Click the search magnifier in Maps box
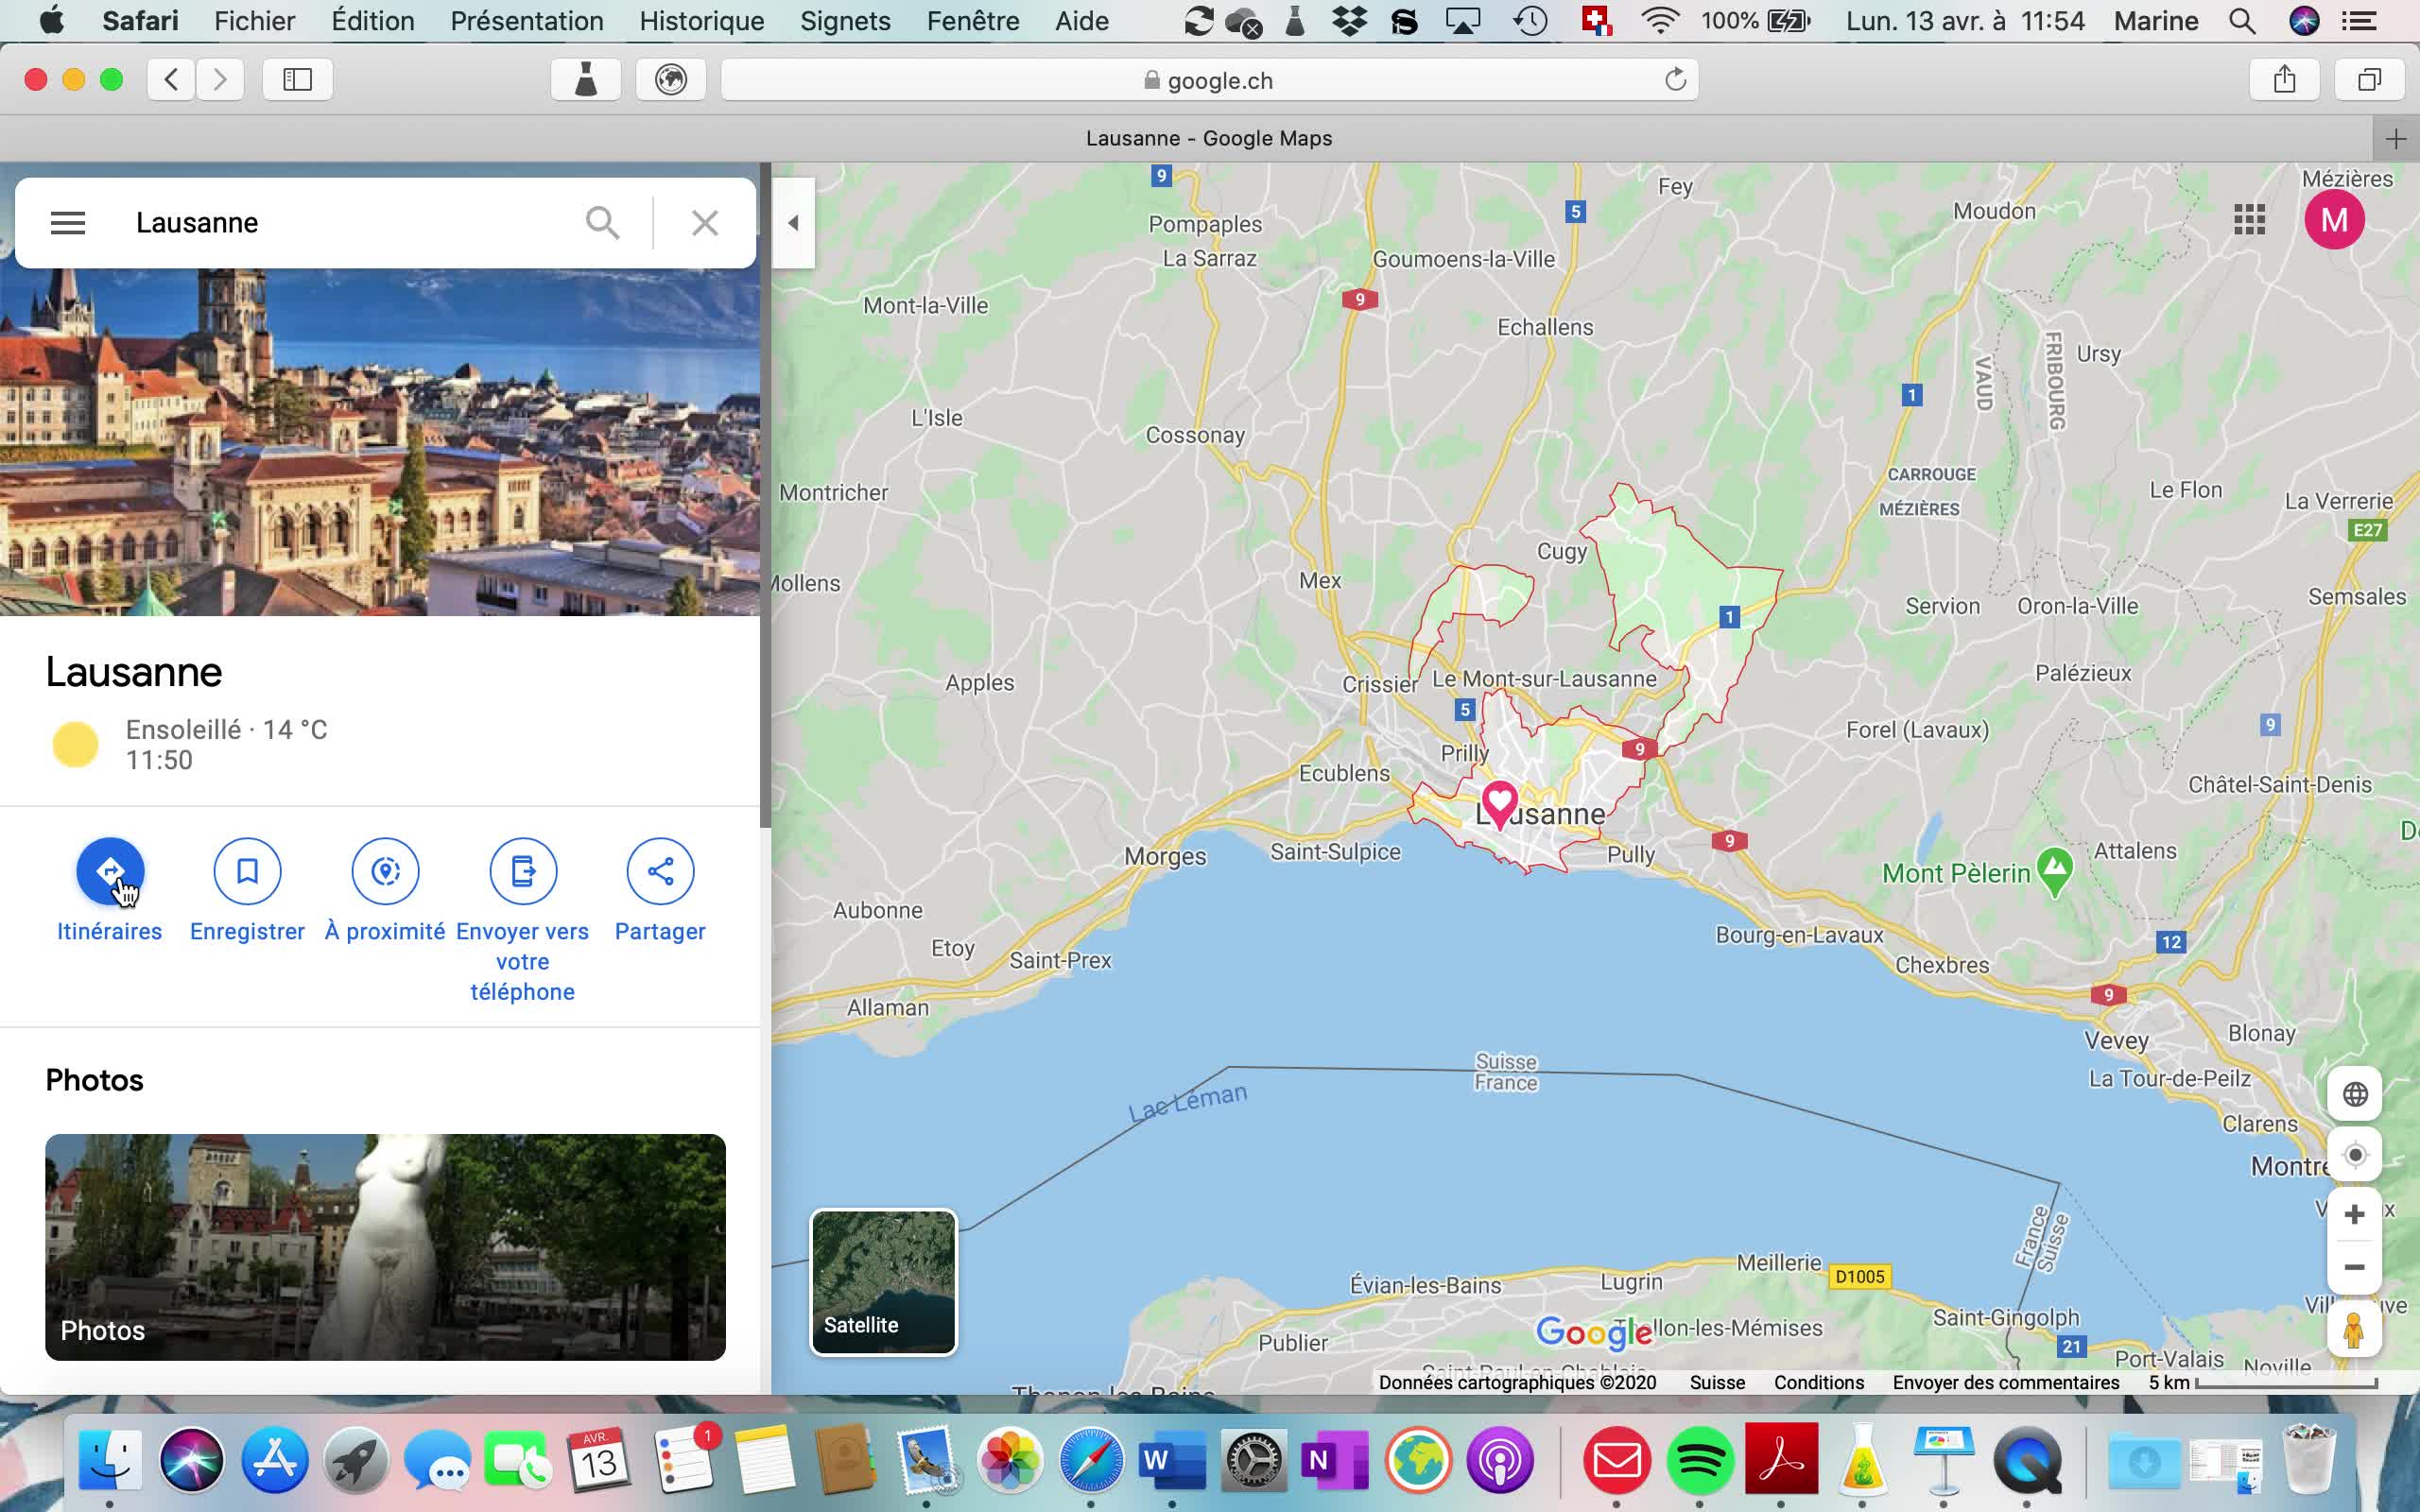Screen dimensions: 2420x1512 pos(602,222)
